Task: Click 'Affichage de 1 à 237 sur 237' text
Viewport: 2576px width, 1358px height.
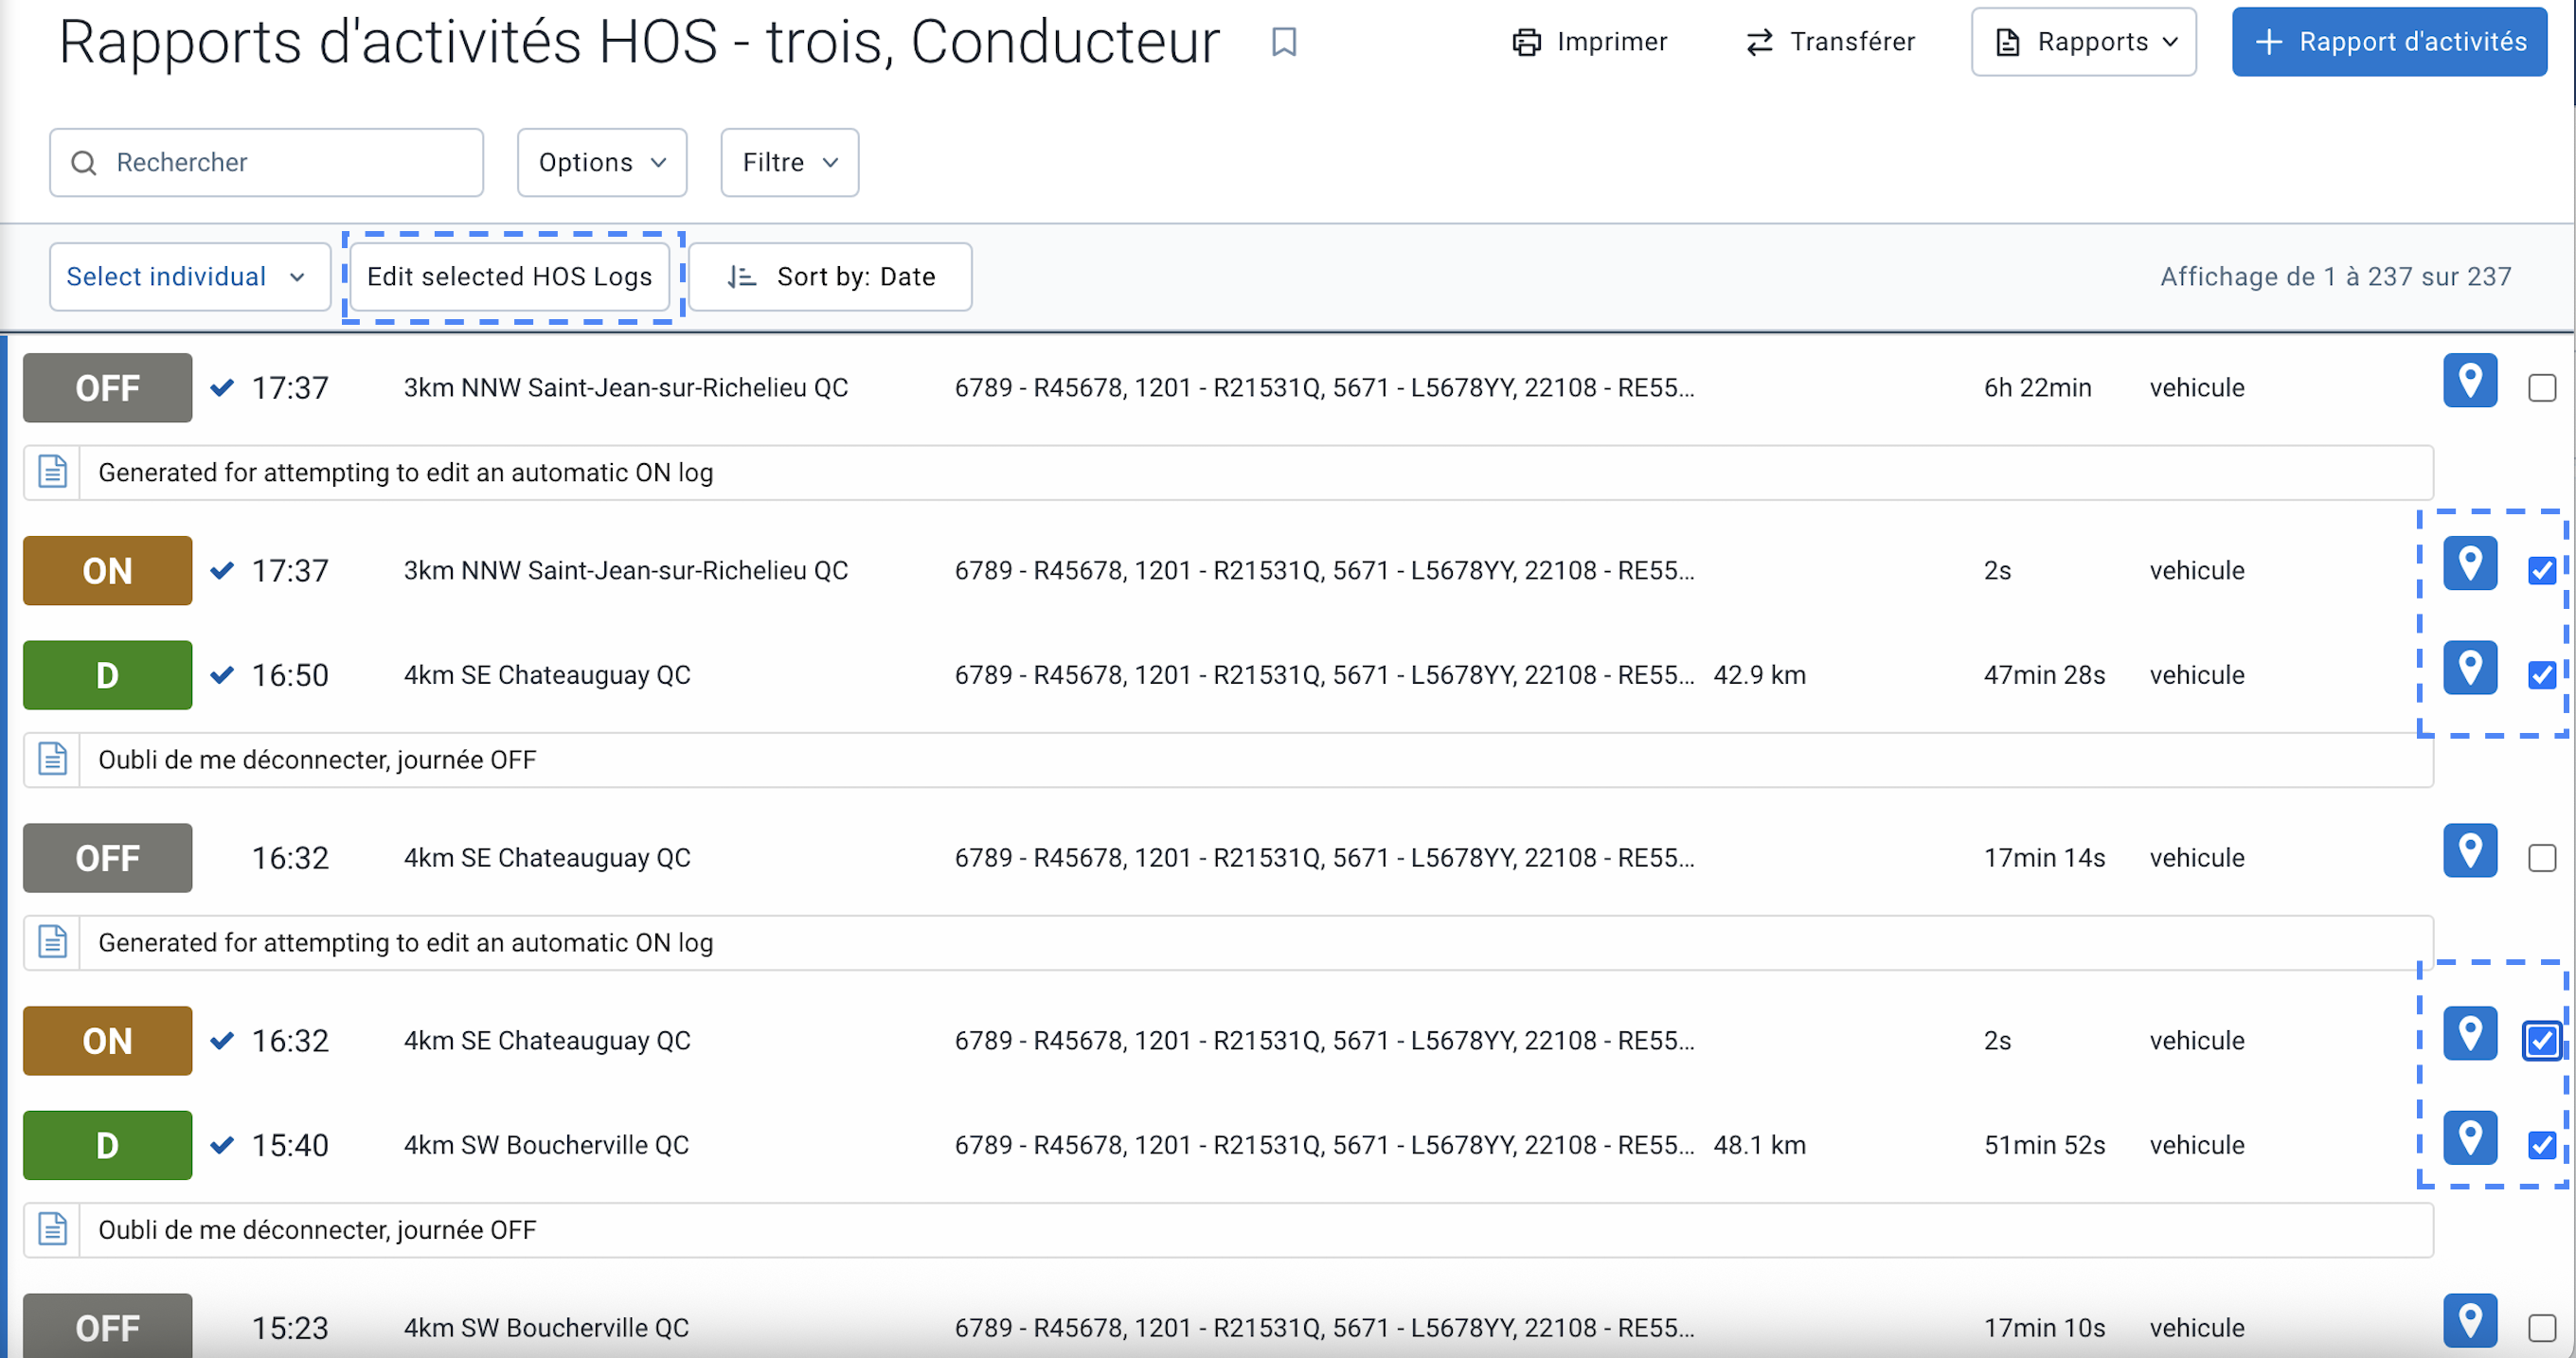Action: 2336,277
